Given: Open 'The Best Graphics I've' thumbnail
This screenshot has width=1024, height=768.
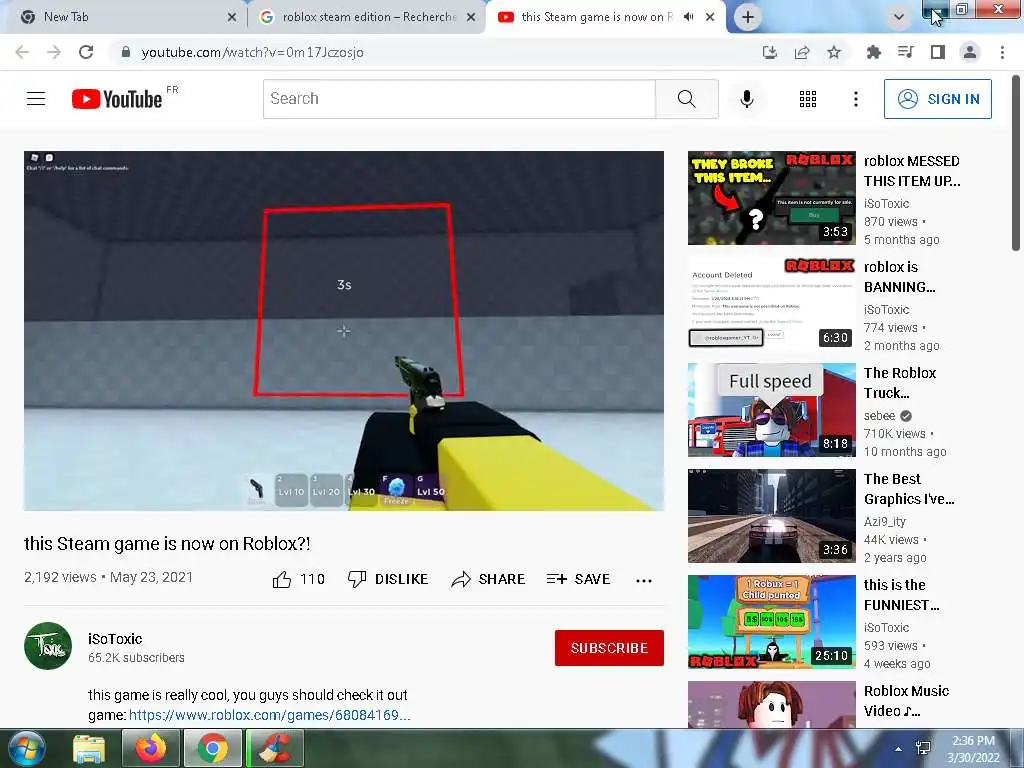Looking at the screenshot, I should click(x=771, y=516).
